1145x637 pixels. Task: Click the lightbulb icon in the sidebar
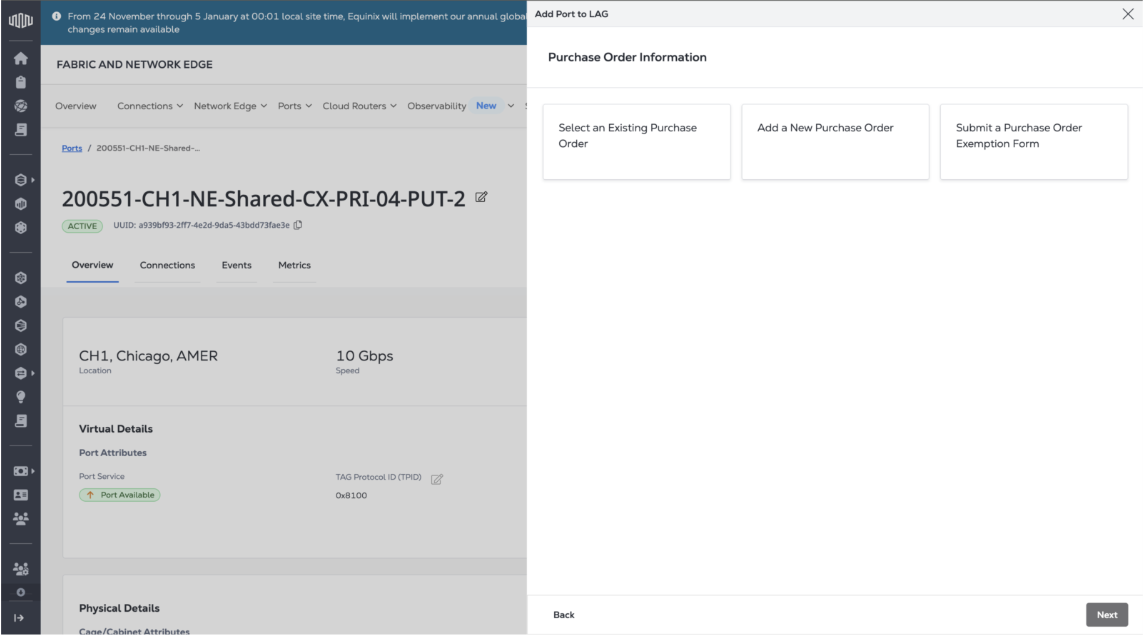(x=20, y=396)
